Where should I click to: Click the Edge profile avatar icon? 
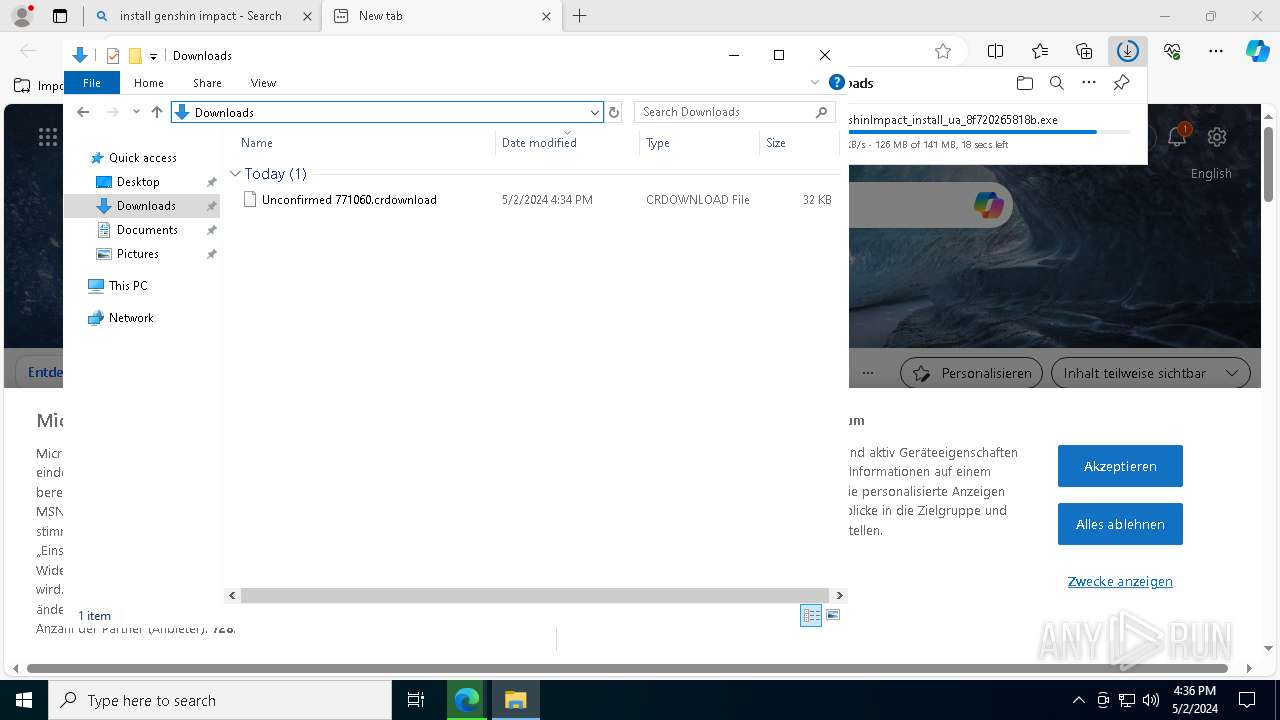coord(22,16)
